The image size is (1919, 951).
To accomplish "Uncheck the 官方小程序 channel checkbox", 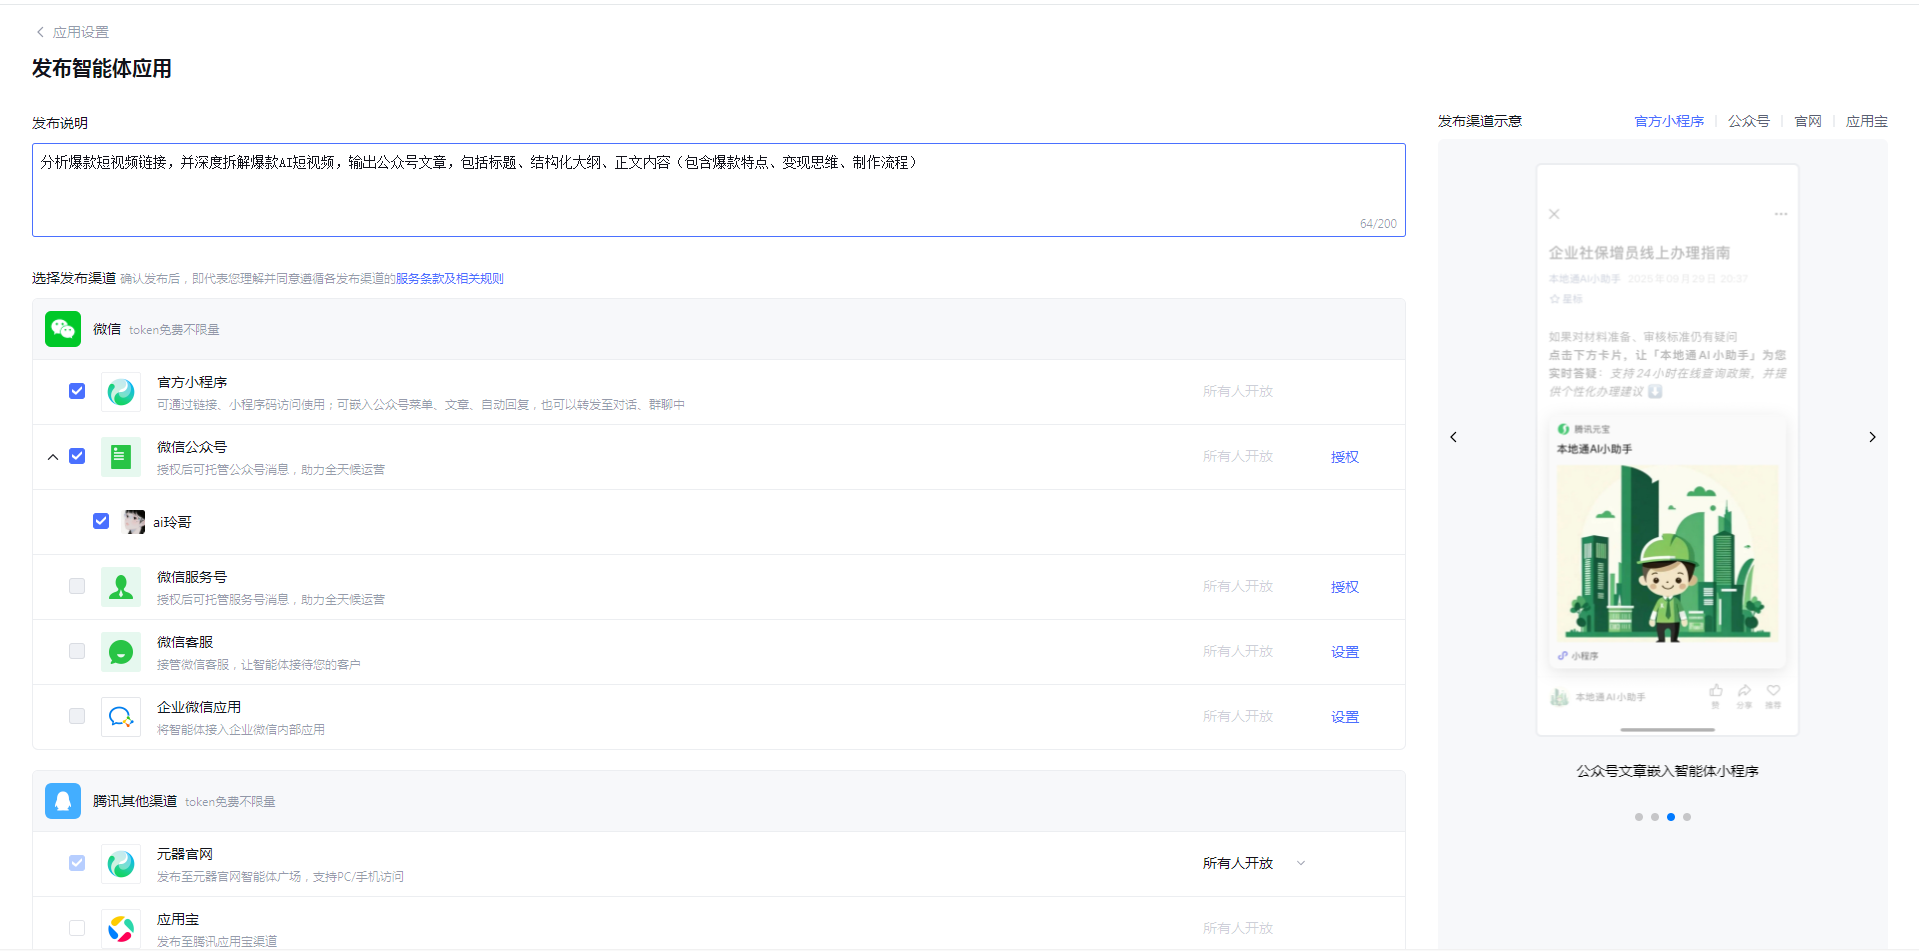I will pos(77,391).
